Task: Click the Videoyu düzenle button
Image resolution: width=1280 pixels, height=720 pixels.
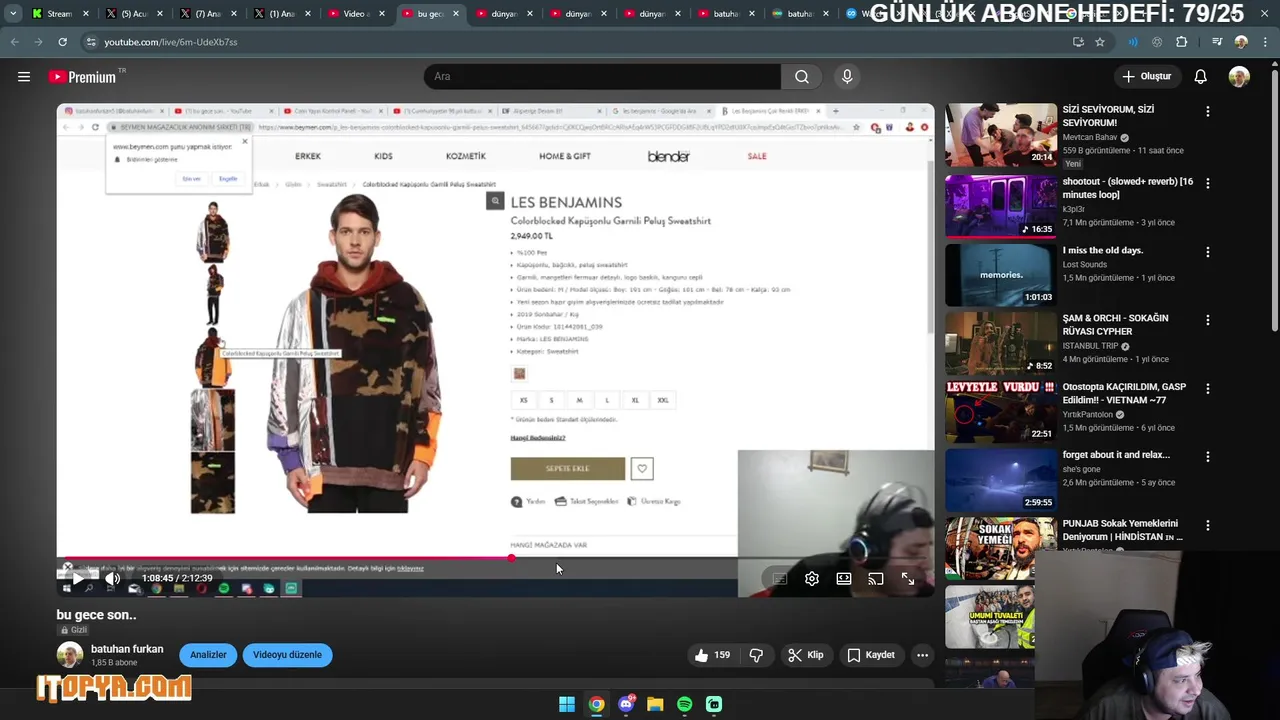Action: click(x=287, y=655)
